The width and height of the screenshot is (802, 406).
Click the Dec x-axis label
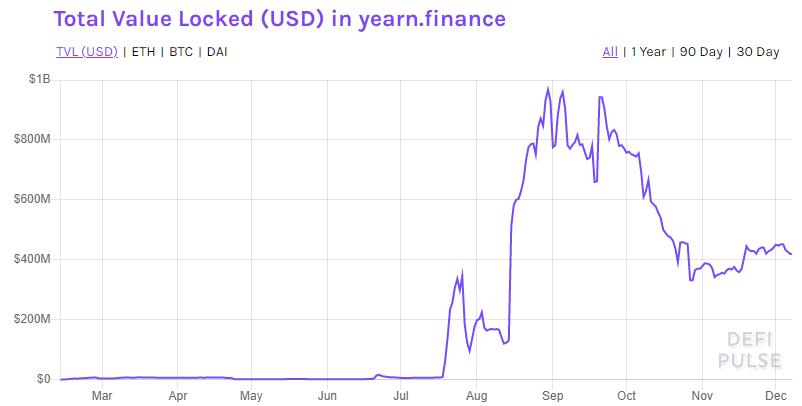pos(776,395)
